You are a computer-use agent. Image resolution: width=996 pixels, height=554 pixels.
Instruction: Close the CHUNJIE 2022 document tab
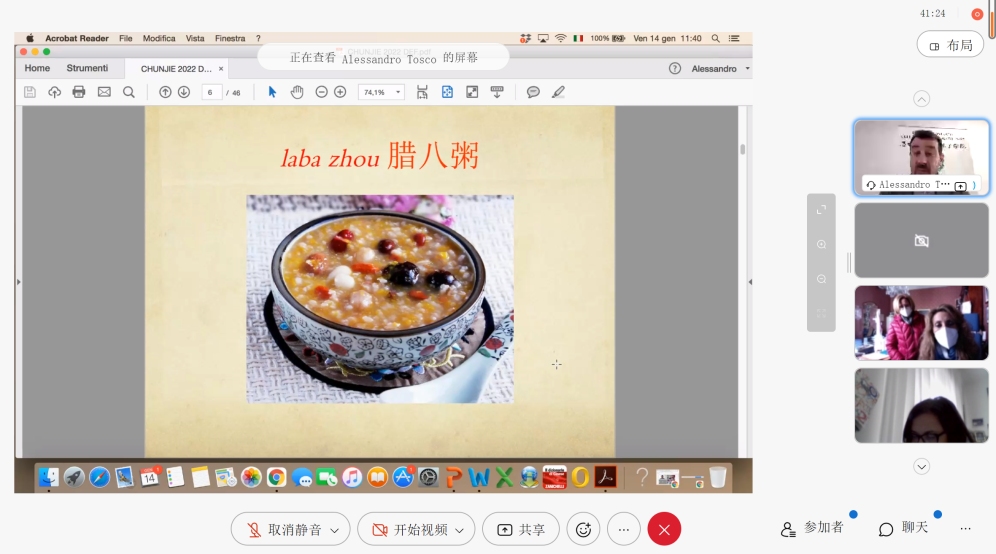[221, 69]
